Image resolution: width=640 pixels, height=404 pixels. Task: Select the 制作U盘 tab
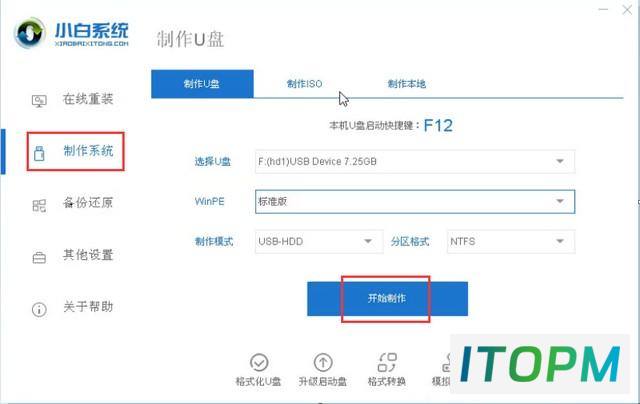[202, 84]
